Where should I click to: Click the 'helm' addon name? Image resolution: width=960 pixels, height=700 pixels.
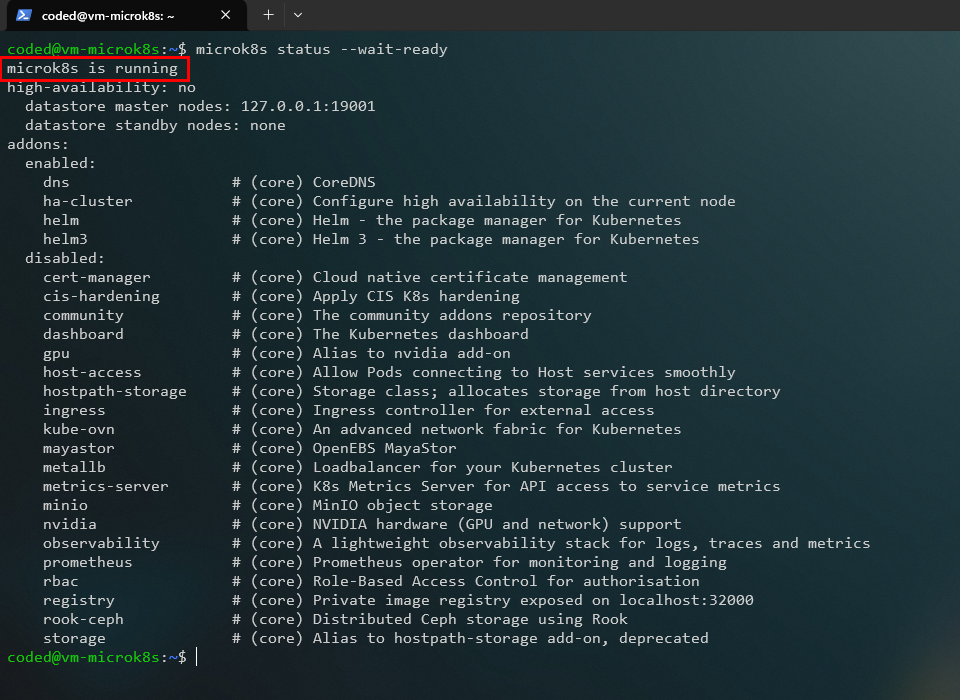(x=61, y=220)
